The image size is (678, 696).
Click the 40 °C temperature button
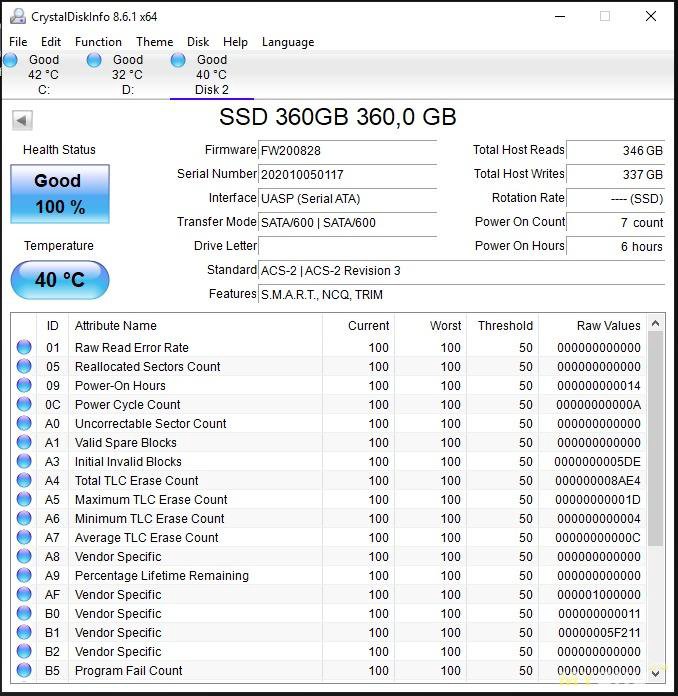click(59, 280)
